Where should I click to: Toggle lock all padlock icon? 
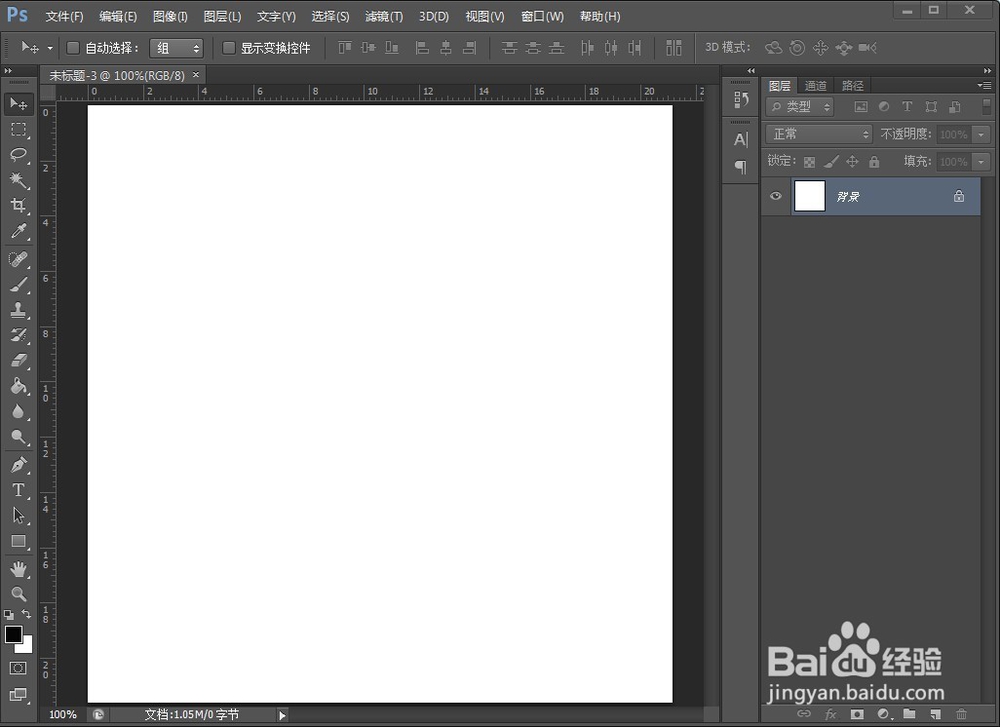point(874,162)
